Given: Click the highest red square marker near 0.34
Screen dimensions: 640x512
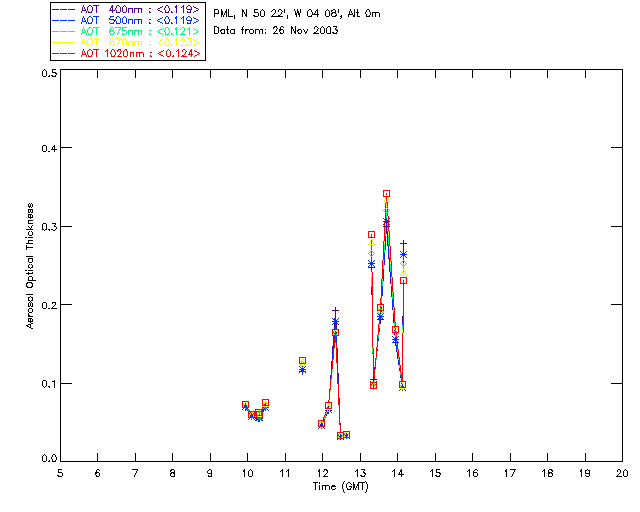Looking at the screenshot, I should 387,194.
